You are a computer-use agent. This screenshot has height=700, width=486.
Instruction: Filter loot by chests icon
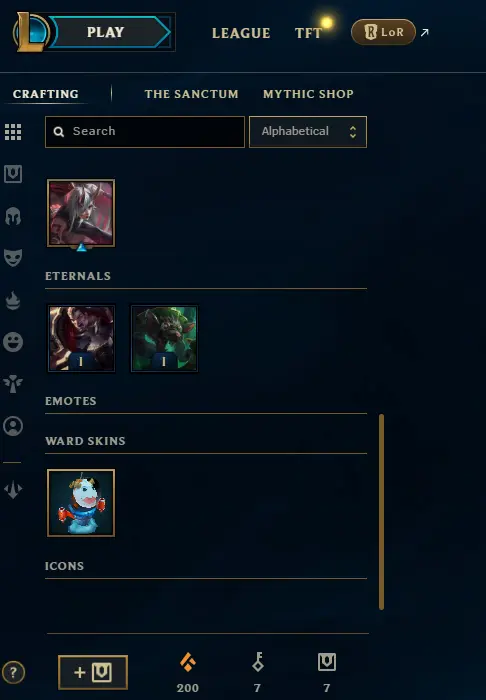pyautogui.click(x=13, y=174)
